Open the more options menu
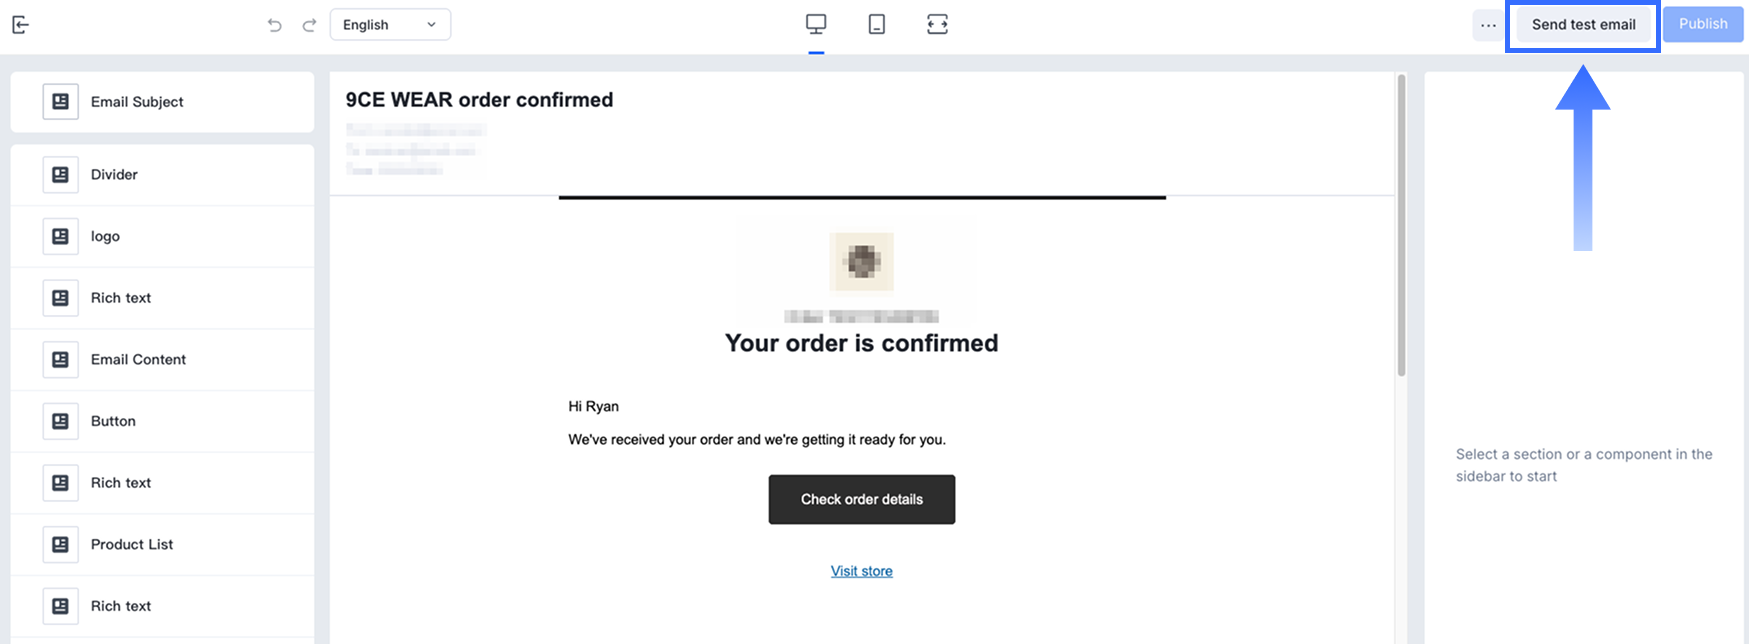 pyautogui.click(x=1488, y=25)
